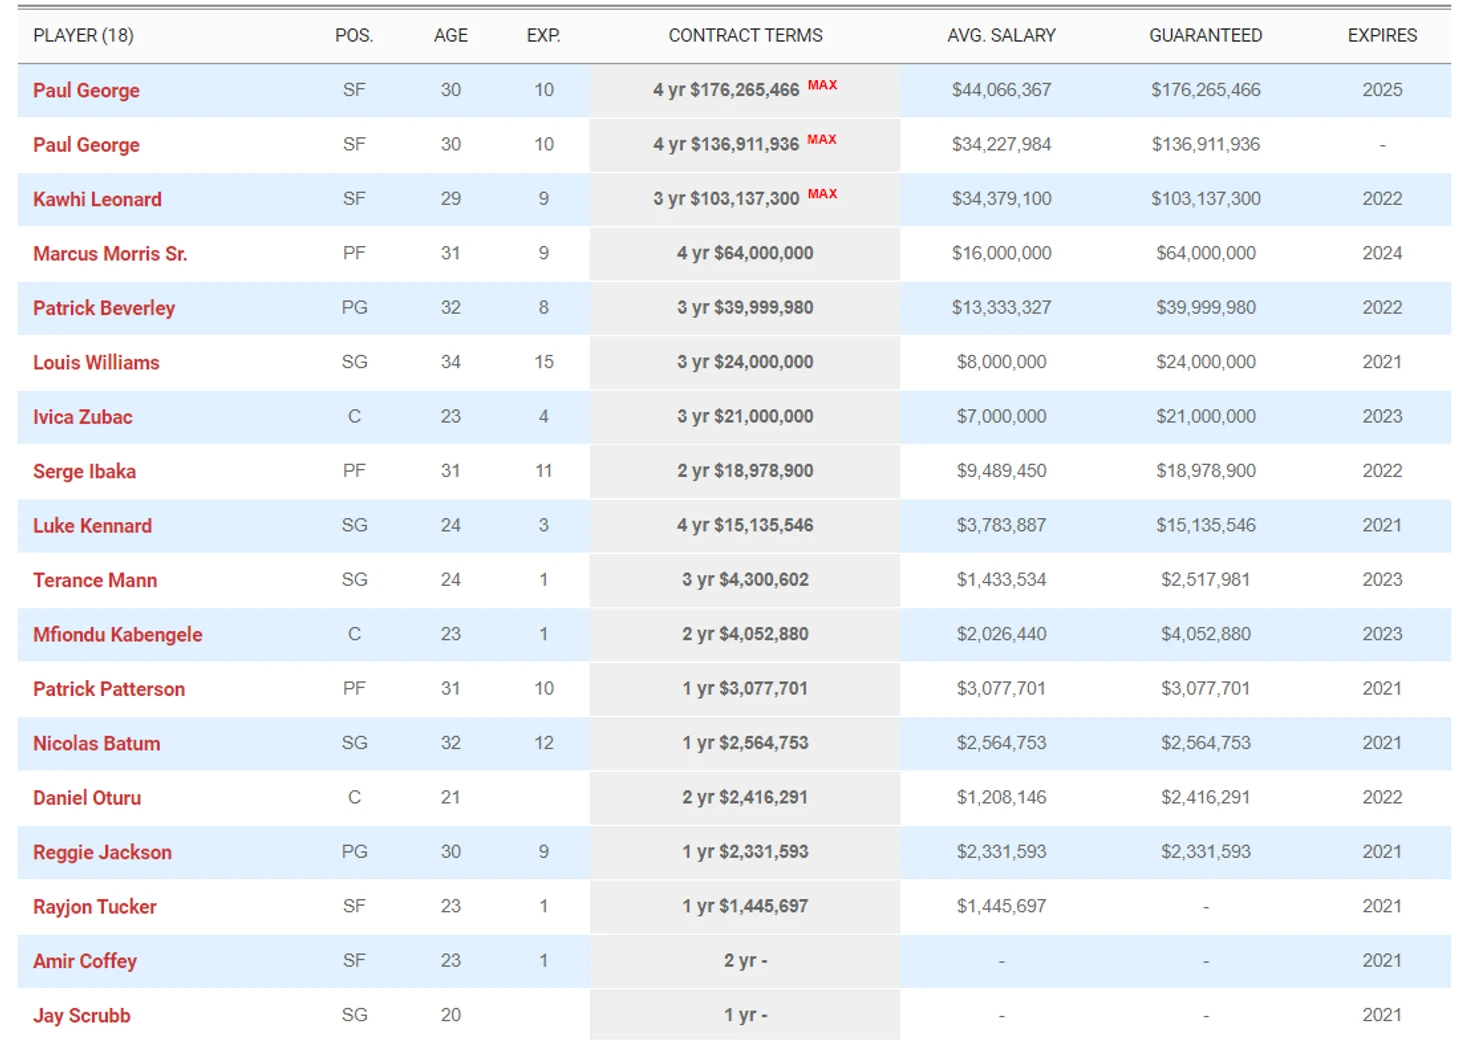Click Patrick Beverley's name
1460x1057 pixels.
[x=104, y=308]
